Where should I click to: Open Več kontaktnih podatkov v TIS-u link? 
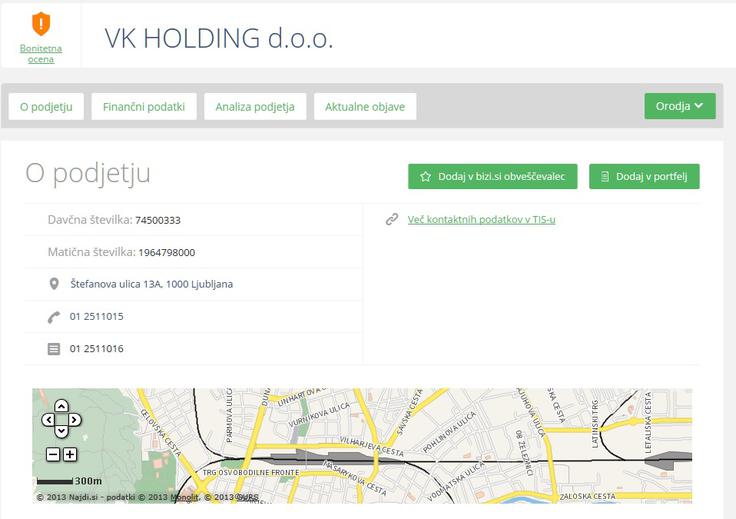481,219
